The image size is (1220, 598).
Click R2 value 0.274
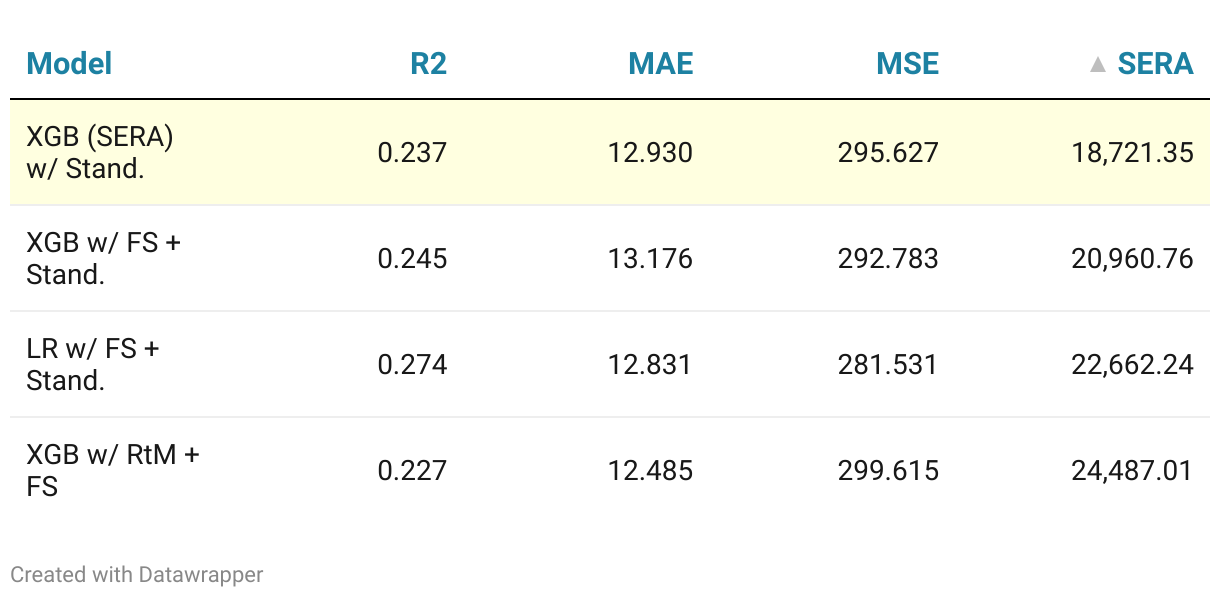[x=412, y=365]
